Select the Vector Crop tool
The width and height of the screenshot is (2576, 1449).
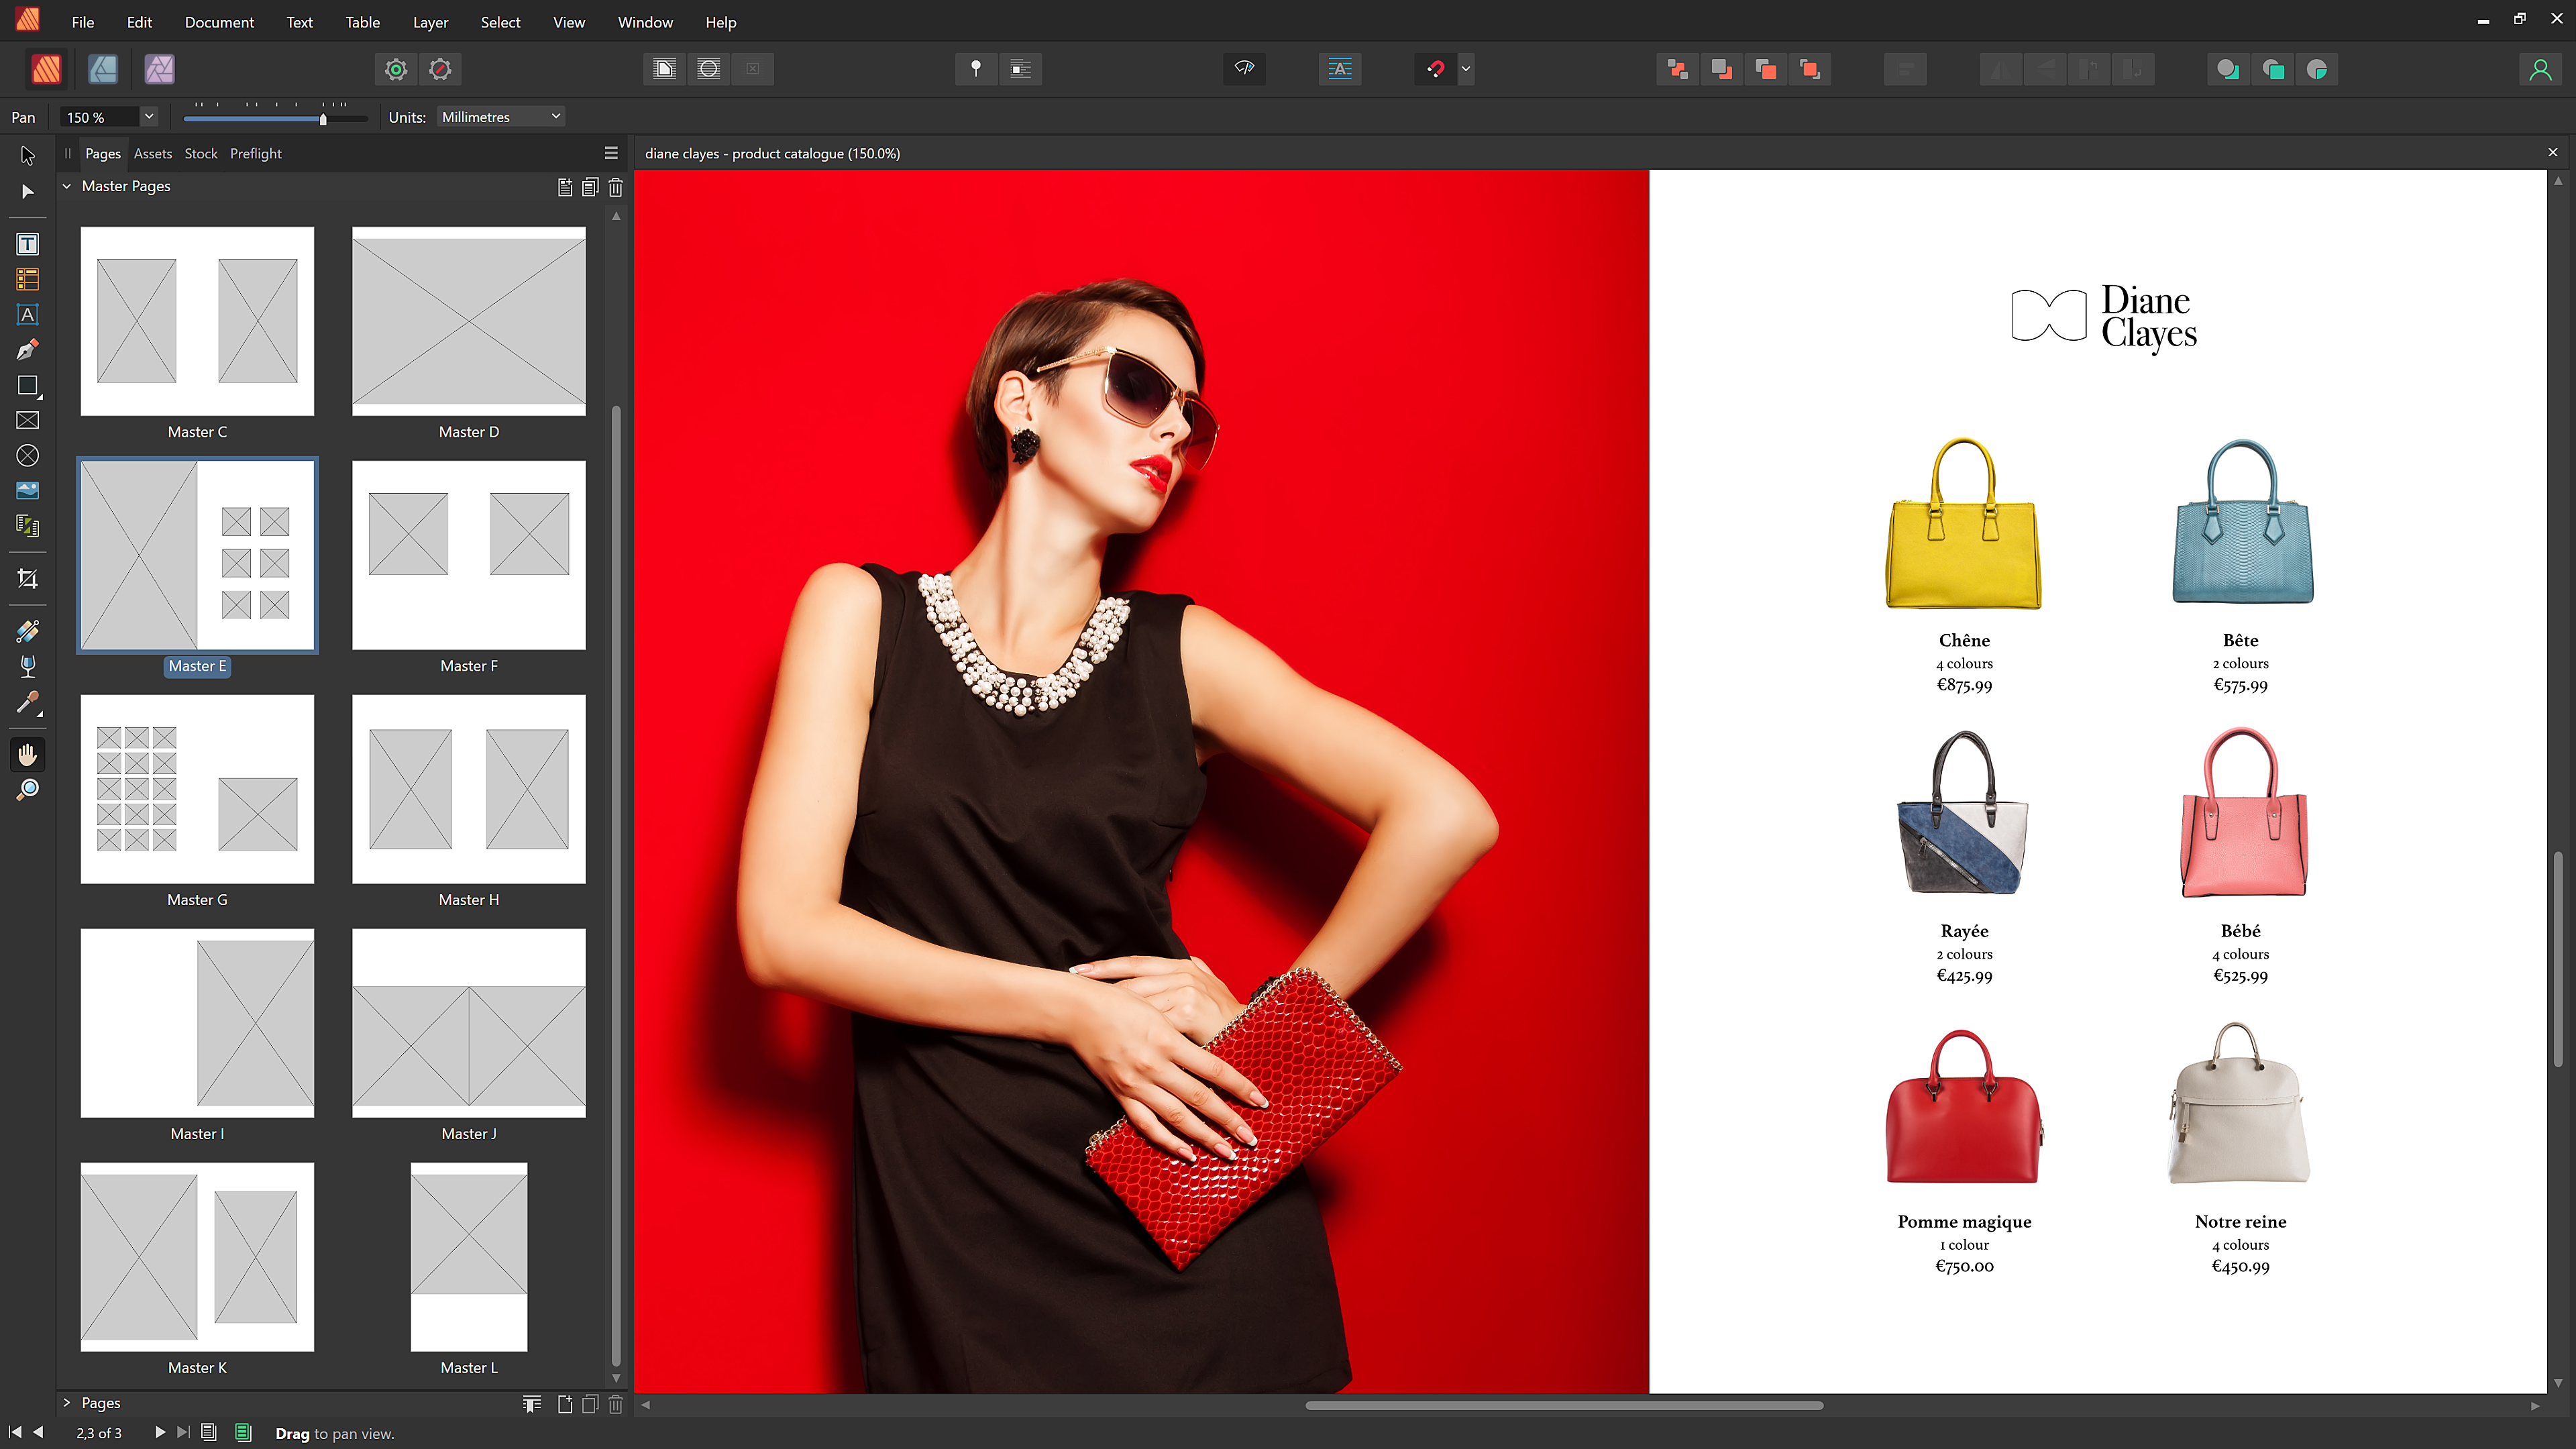coord(27,577)
